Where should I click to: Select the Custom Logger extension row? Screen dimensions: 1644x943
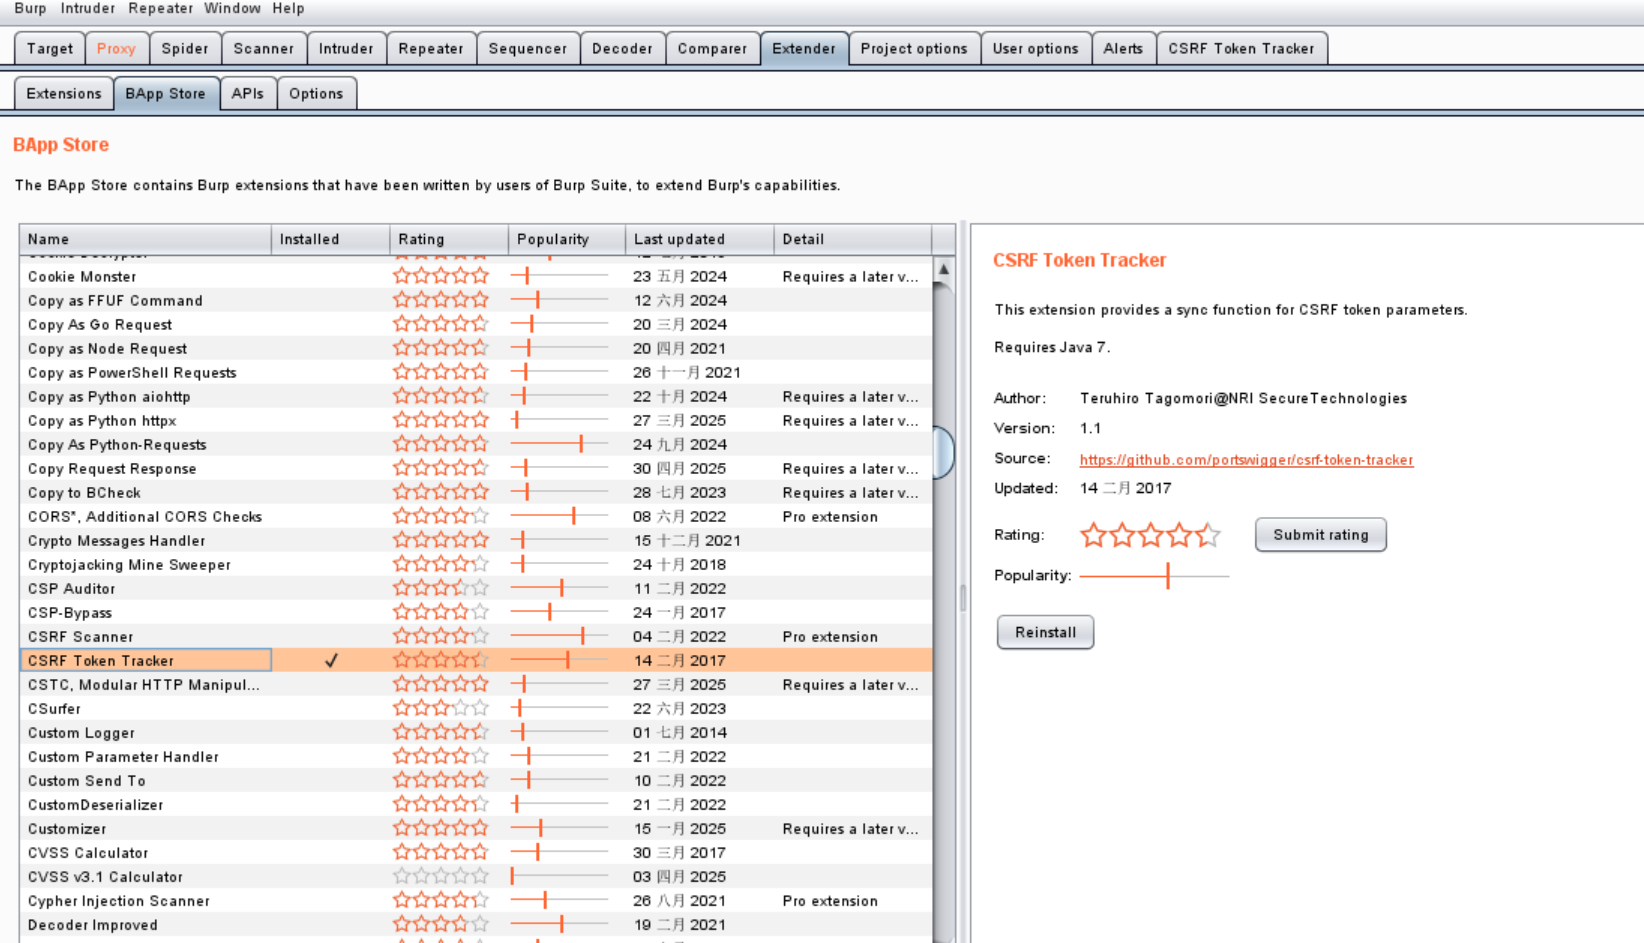tap(476, 732)
